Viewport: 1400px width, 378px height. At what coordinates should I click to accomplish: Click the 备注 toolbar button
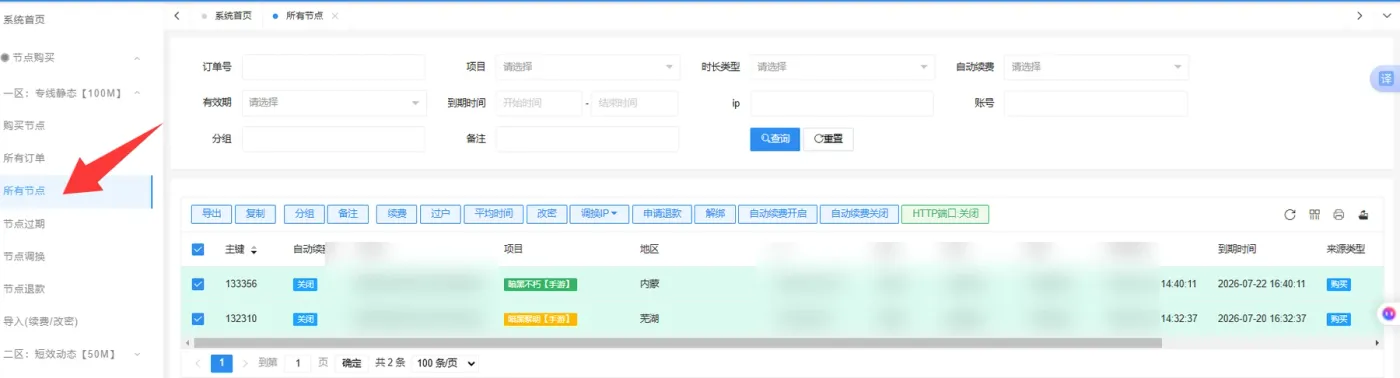(348, 213)
